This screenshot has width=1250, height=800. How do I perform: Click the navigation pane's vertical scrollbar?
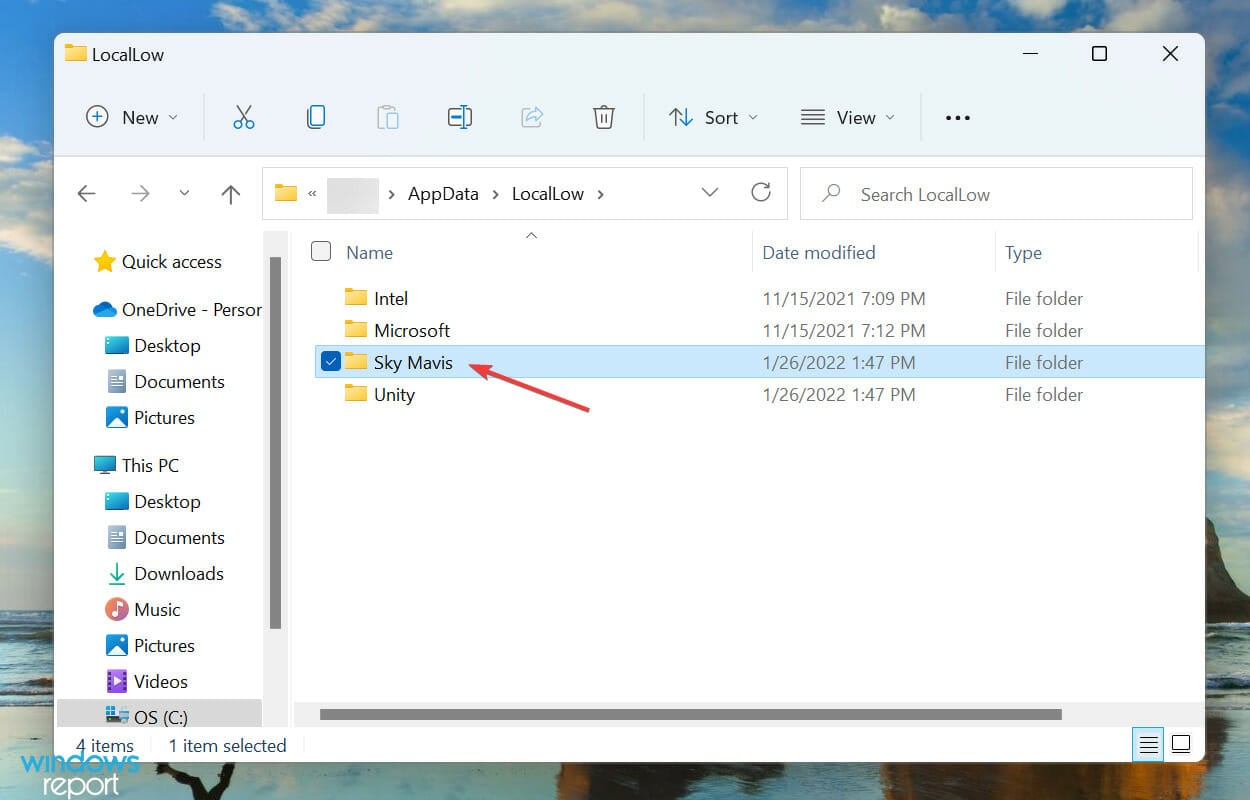pyautogui.click(x=276, y=443)
